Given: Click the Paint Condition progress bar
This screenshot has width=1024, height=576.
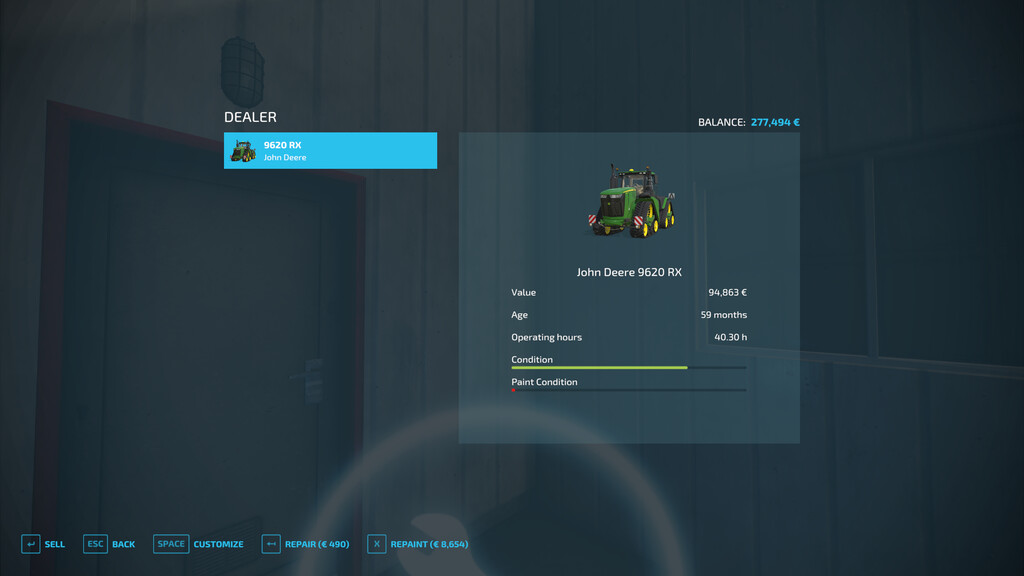Looking at the screenshot, I should pyautogui.click(x=628, y=390).
